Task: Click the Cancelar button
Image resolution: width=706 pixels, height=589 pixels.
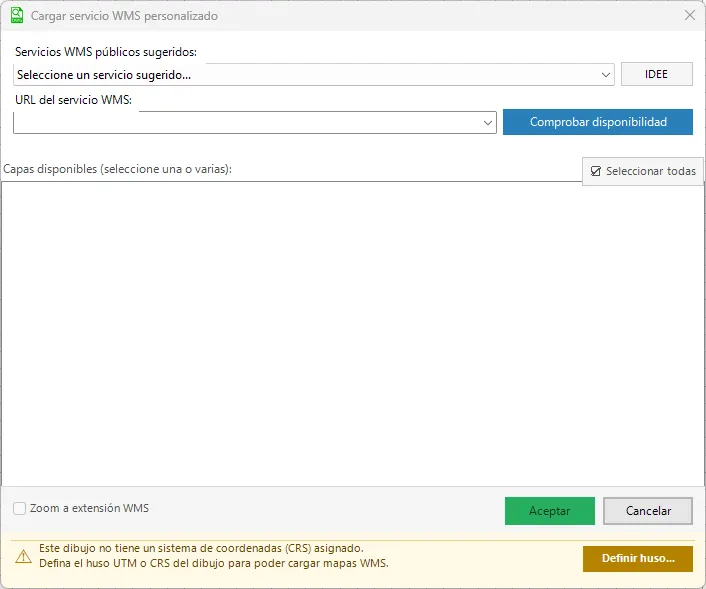Action: (648, 511)
